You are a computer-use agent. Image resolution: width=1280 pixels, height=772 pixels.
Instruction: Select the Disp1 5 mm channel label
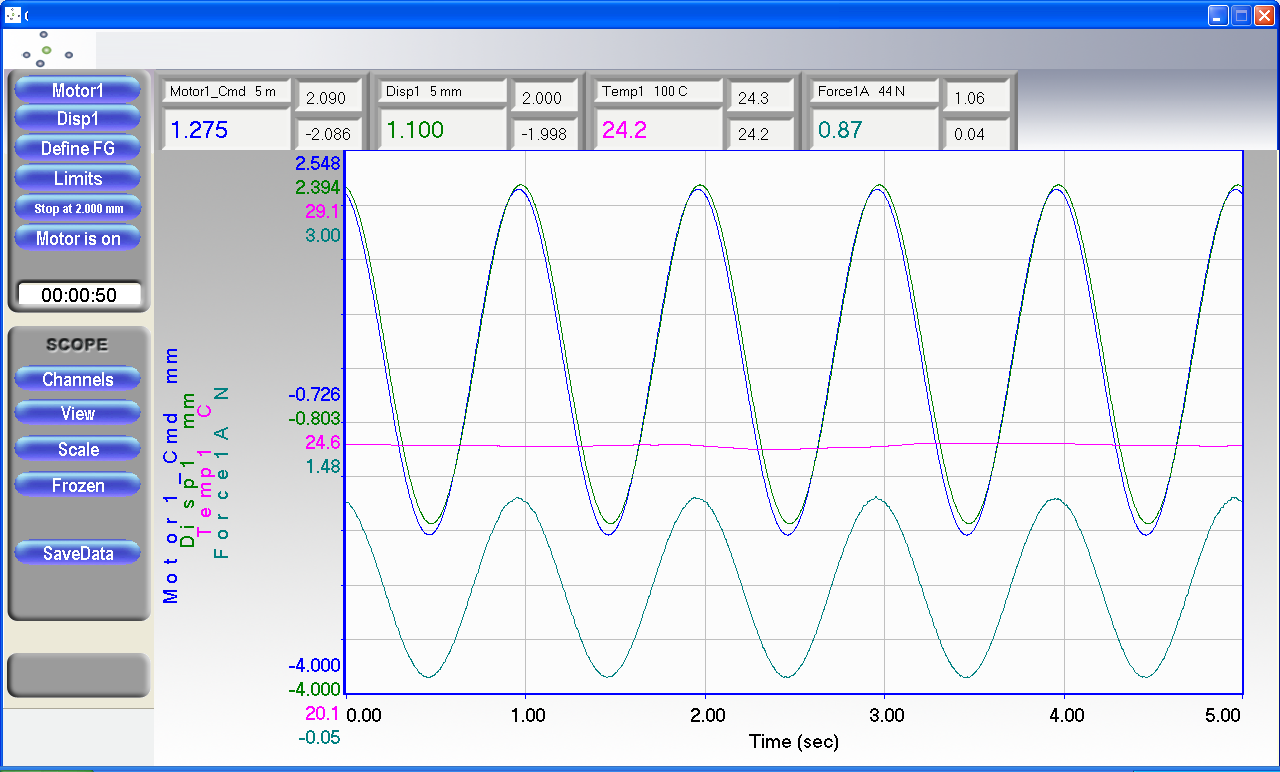coord(443,92)
